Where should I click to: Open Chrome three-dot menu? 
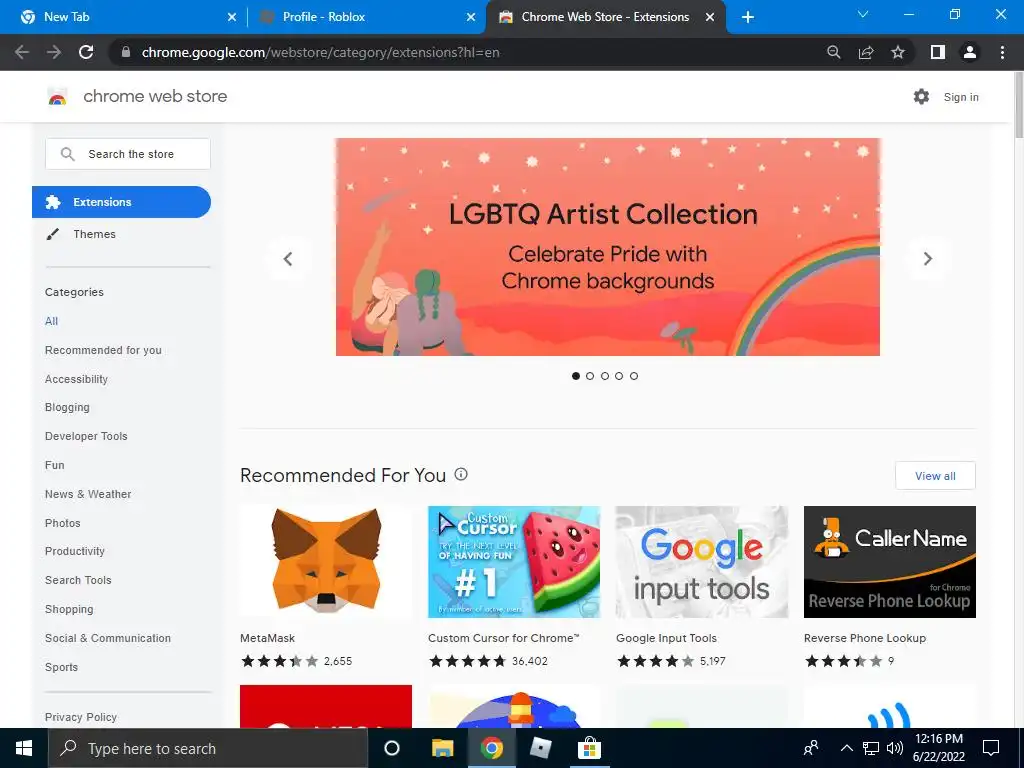coord(1002,52)
